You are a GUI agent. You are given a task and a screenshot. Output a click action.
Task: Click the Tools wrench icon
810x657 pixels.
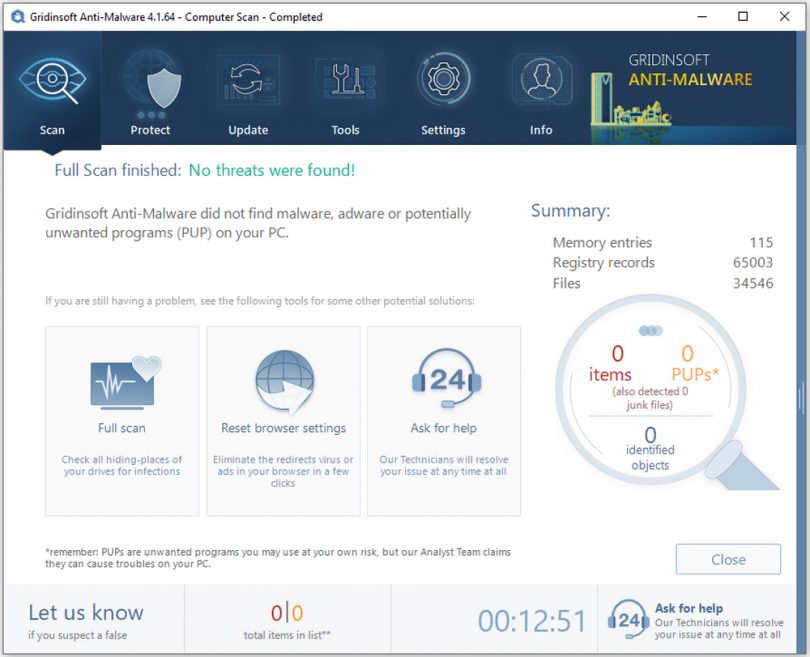pyautogui.click(x=345, y=80)
